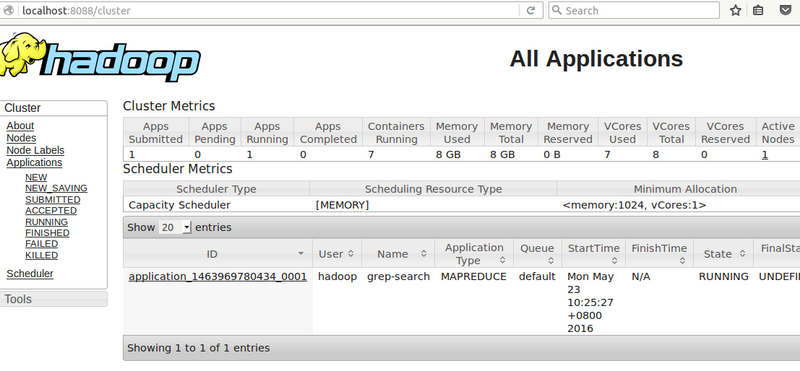Image resolution: width=800 pixels, height=371 pixels.
Task: Click the '[MEMORY]' resource type value
Action: pyautogui.click(x=342, y=205)
